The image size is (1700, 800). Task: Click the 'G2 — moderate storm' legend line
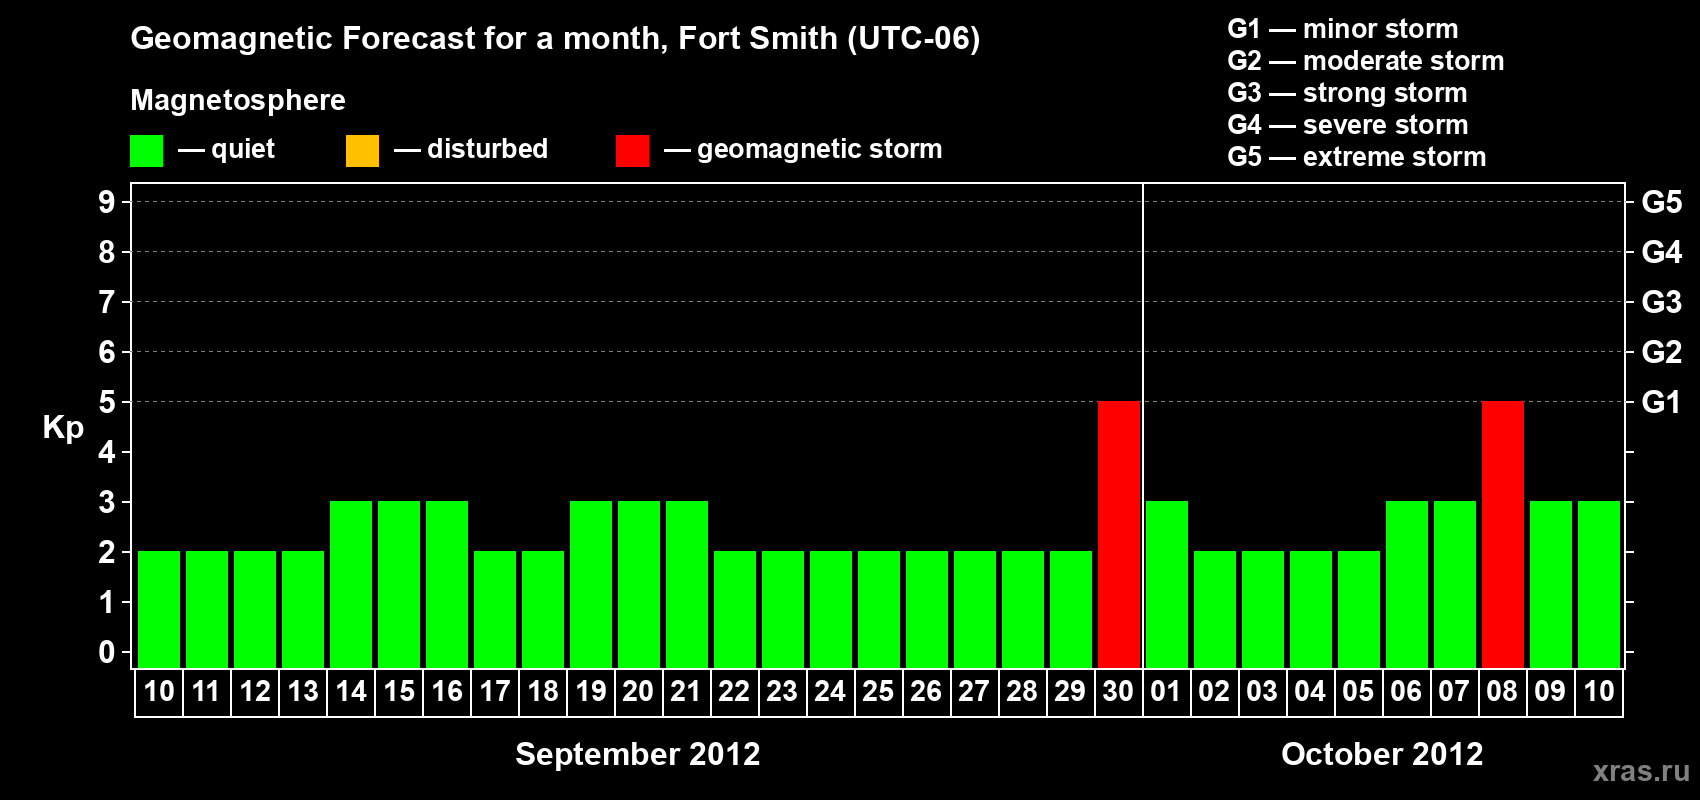tap(1366, 61)
